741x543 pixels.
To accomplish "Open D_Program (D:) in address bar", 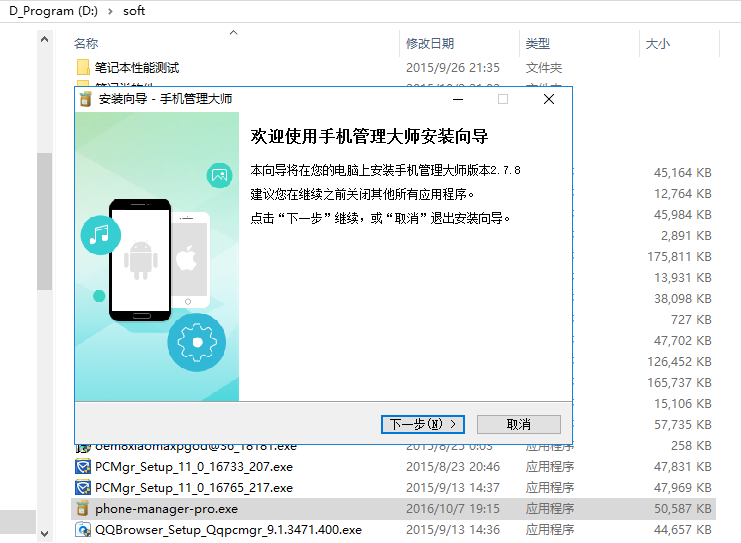I will click(x=53, y=11).
